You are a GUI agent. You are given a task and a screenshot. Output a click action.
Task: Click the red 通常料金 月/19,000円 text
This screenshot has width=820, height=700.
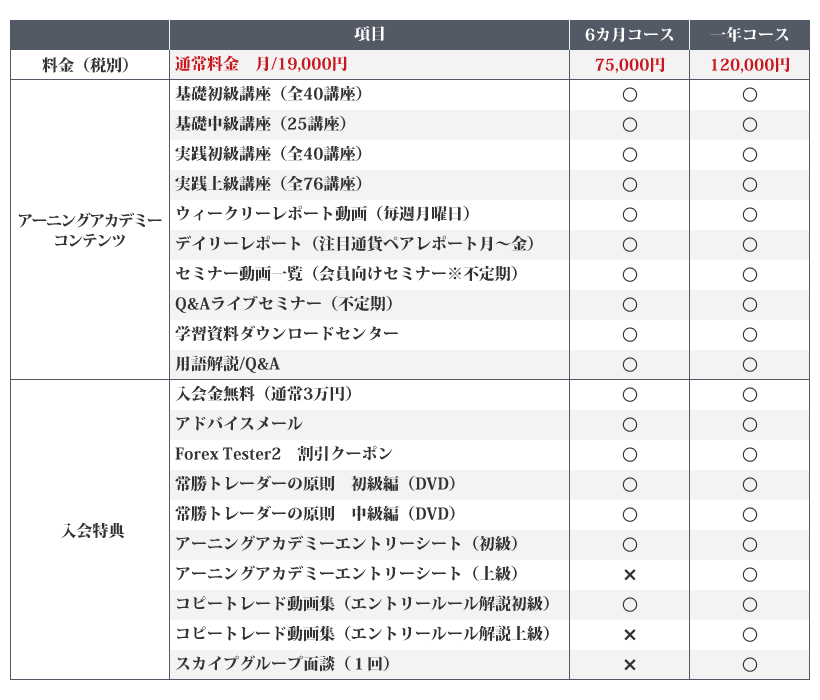pos(261,65)
